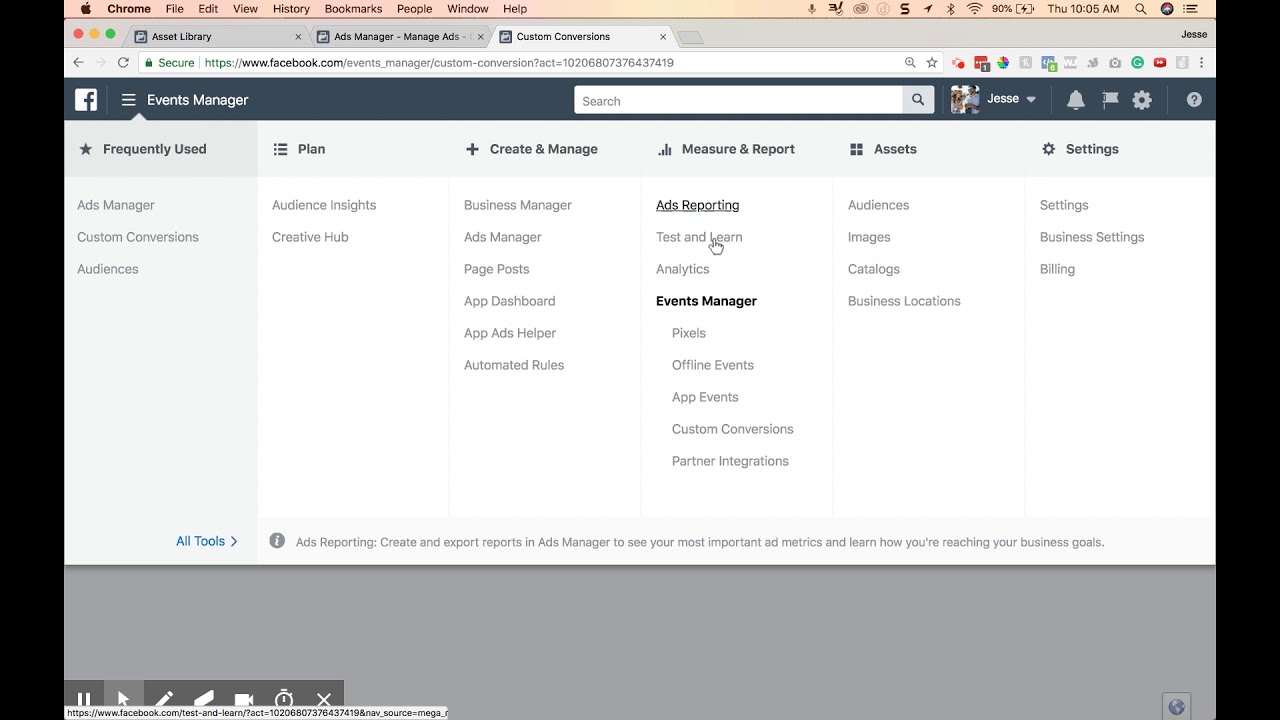The width and height of the screenshot is (1280, 720).
Task: Open App Dashboard
Action: [x=510, y=301]
